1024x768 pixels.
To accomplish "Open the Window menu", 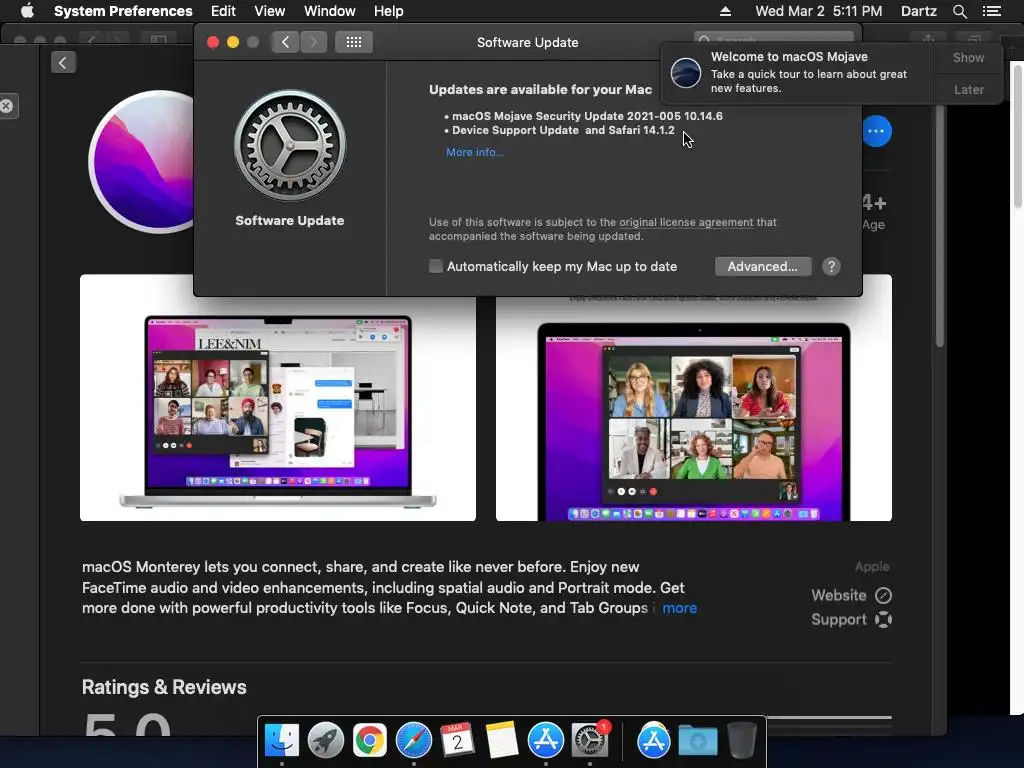I will coord(329,11).
